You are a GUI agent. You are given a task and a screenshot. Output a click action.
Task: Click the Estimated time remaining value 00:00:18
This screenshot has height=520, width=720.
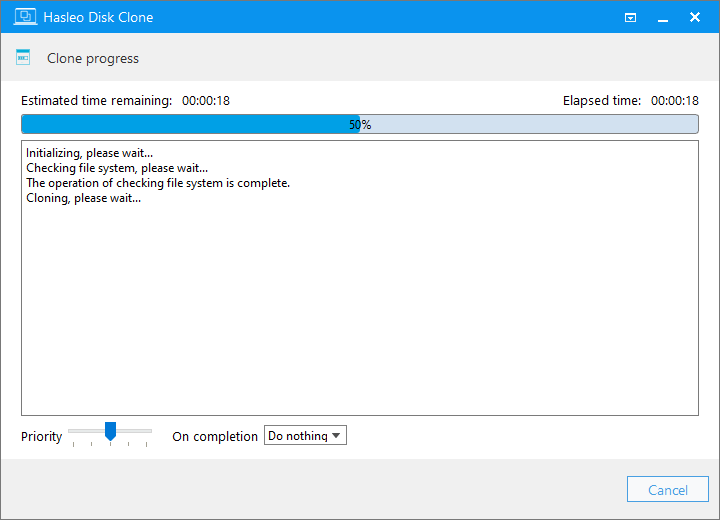(x=206, y=101)
